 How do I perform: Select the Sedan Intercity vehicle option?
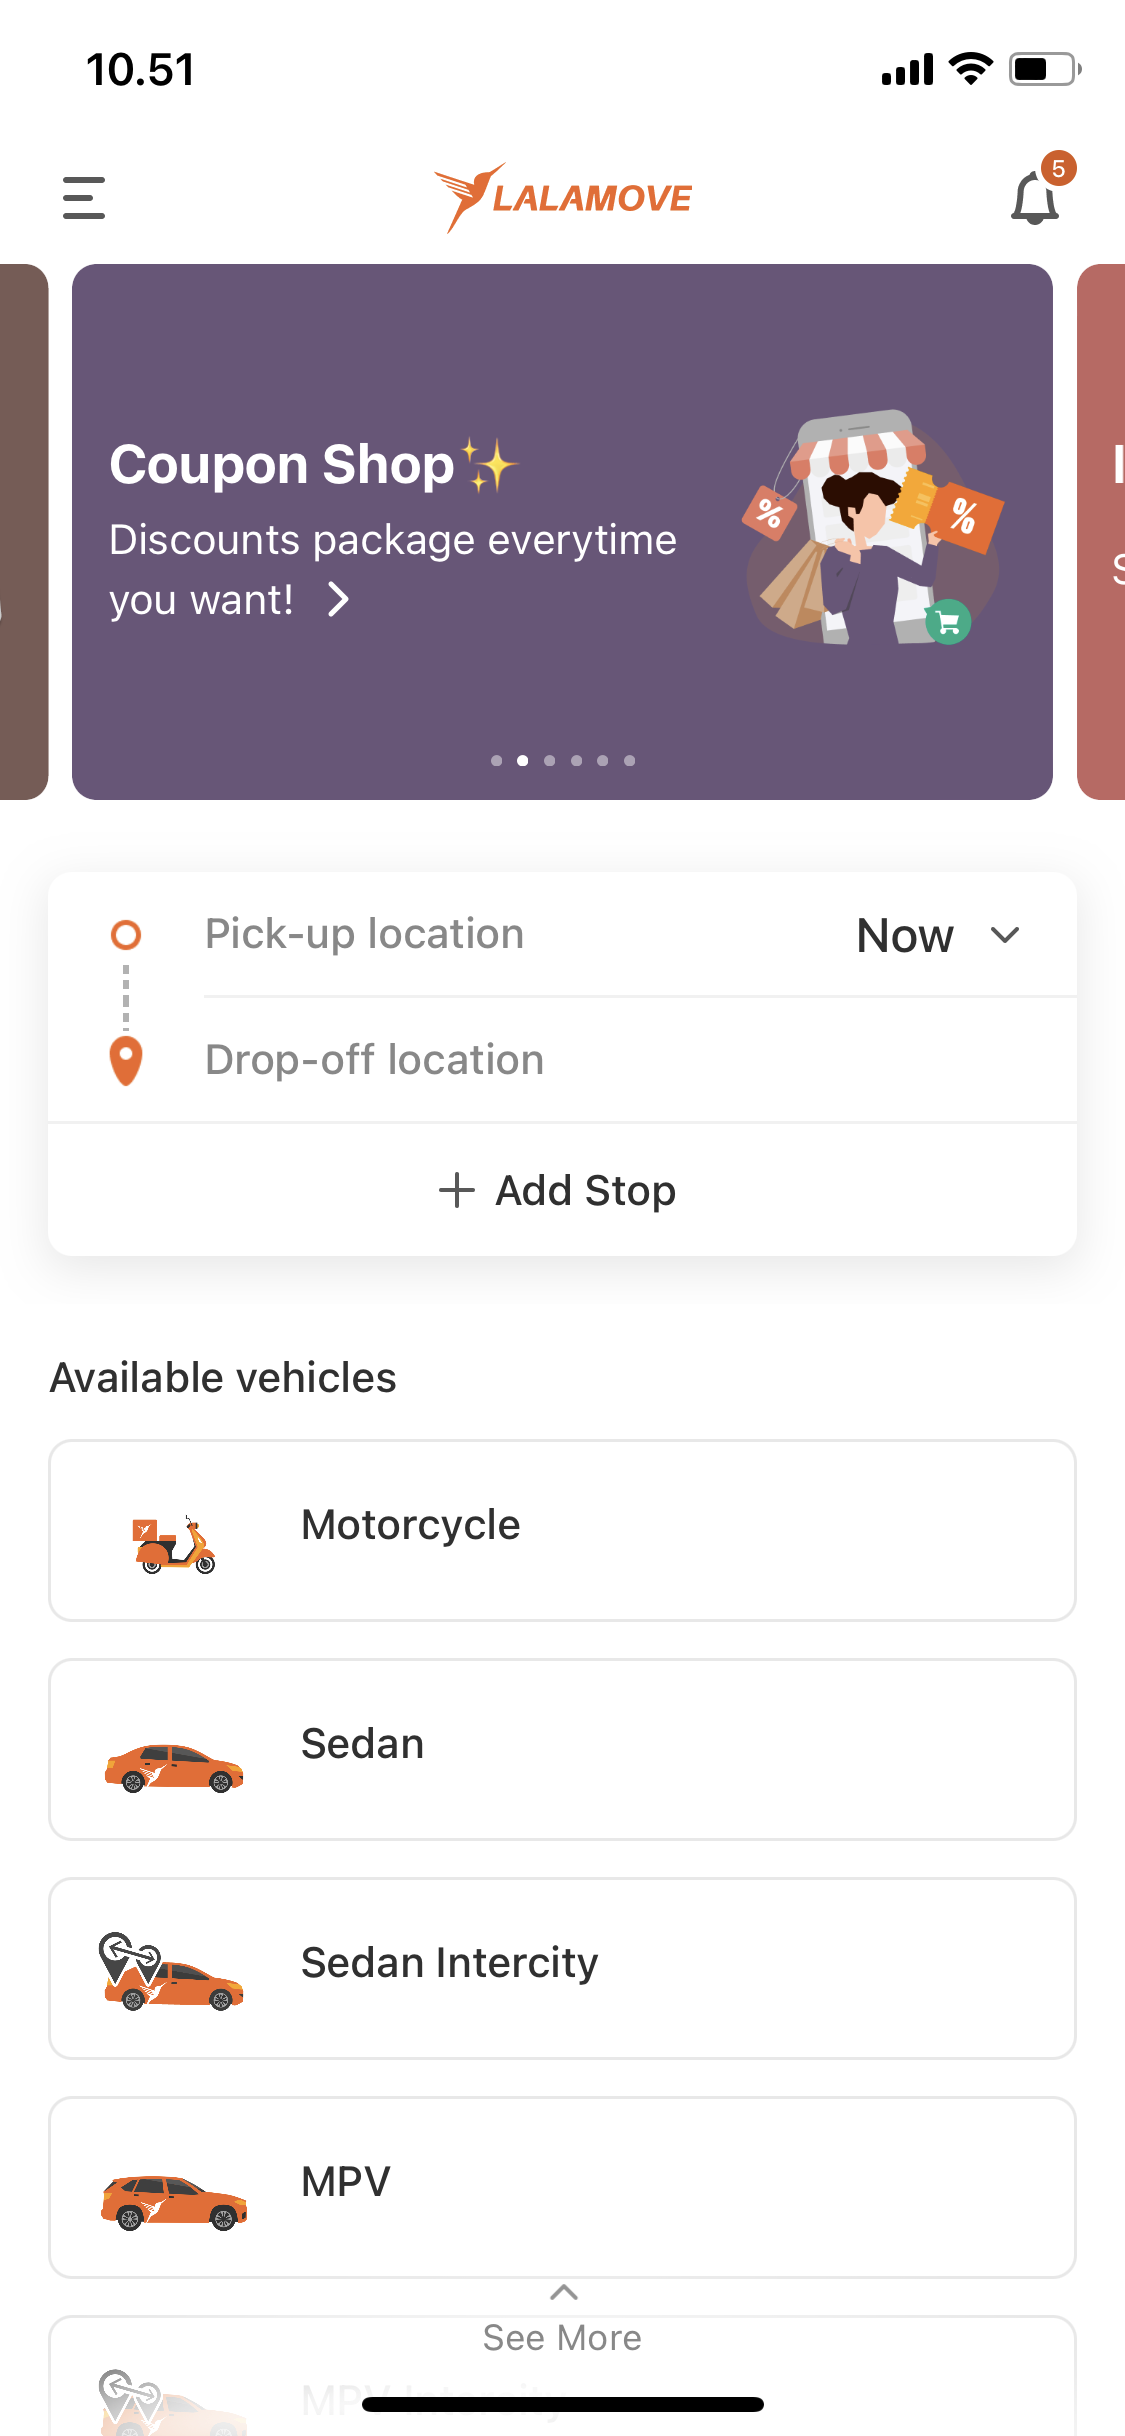(562, 1968)
